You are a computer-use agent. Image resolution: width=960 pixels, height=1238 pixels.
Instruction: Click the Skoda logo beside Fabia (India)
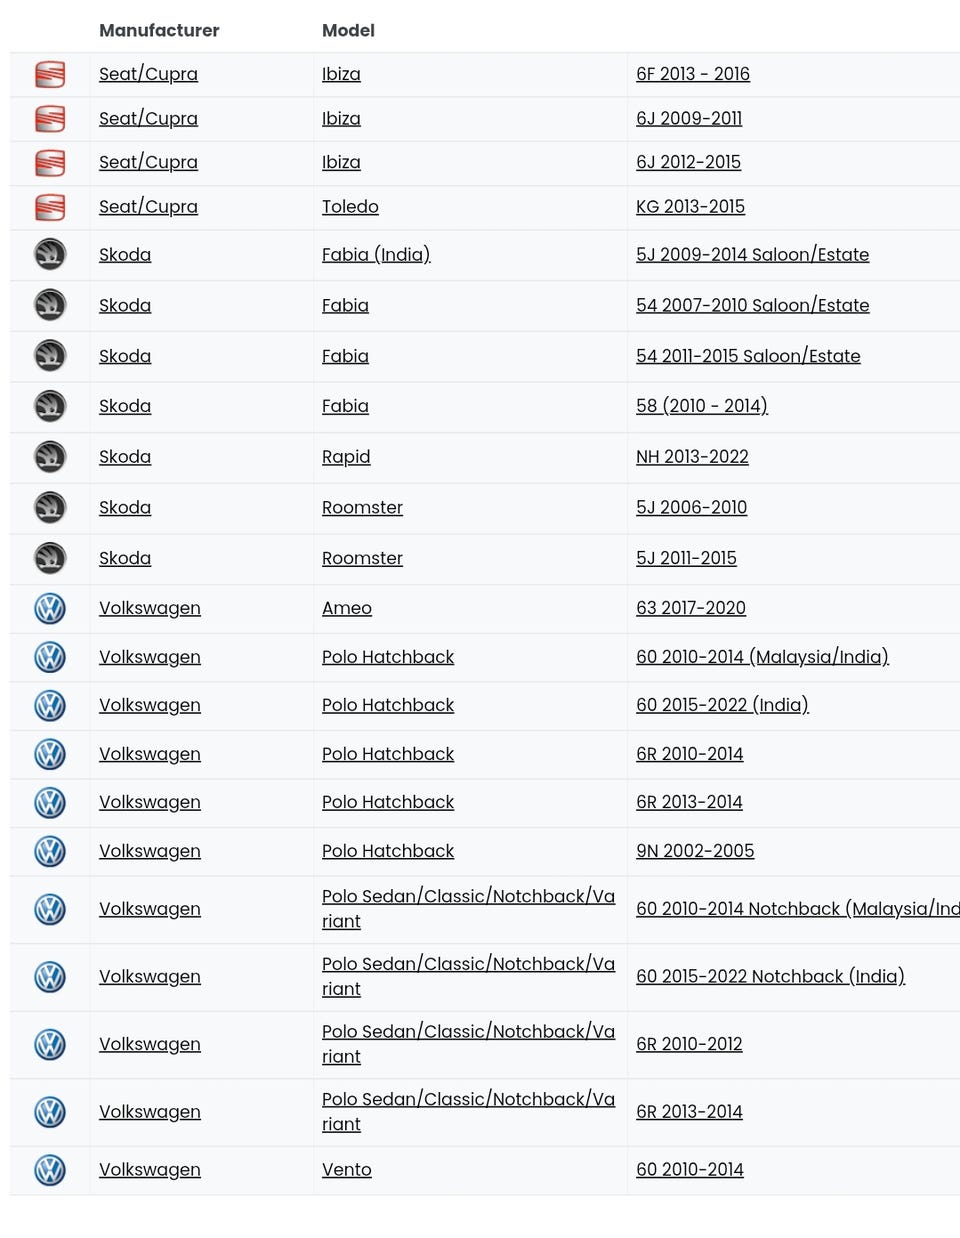(50, 255)
